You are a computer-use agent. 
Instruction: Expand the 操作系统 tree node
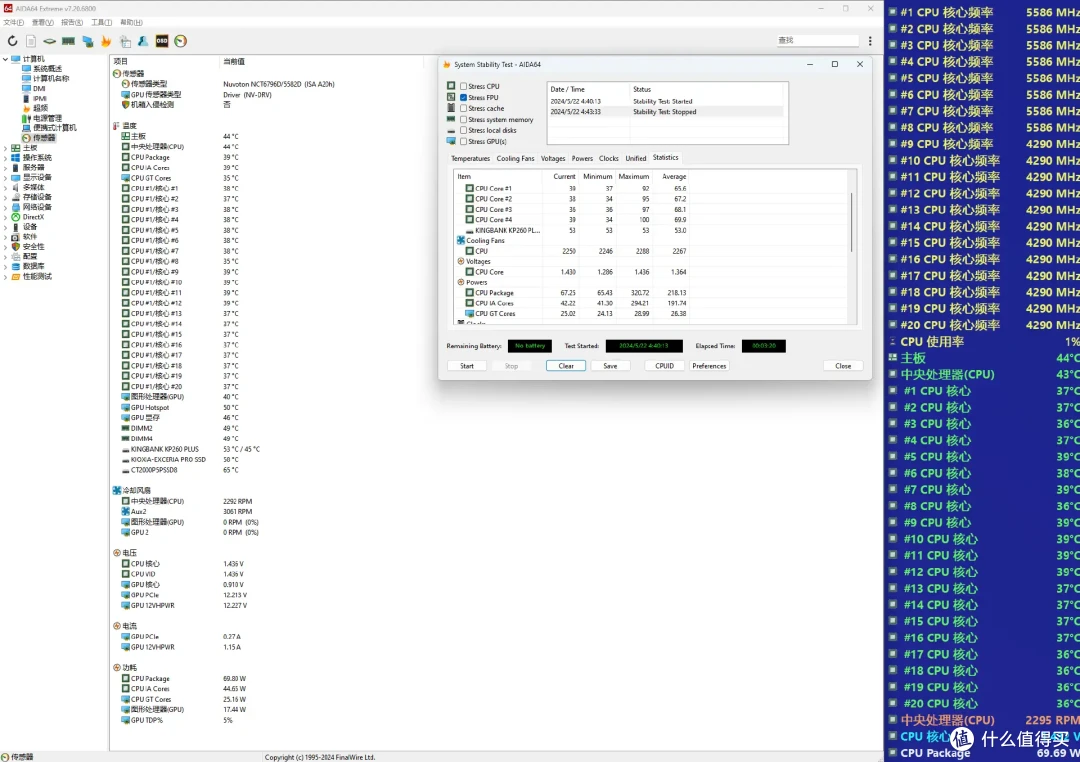(6, 158)
